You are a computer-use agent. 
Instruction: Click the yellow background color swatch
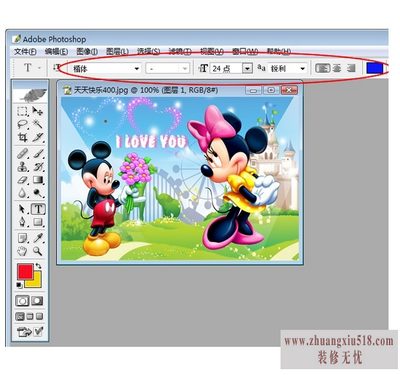(x=36, y=282)
